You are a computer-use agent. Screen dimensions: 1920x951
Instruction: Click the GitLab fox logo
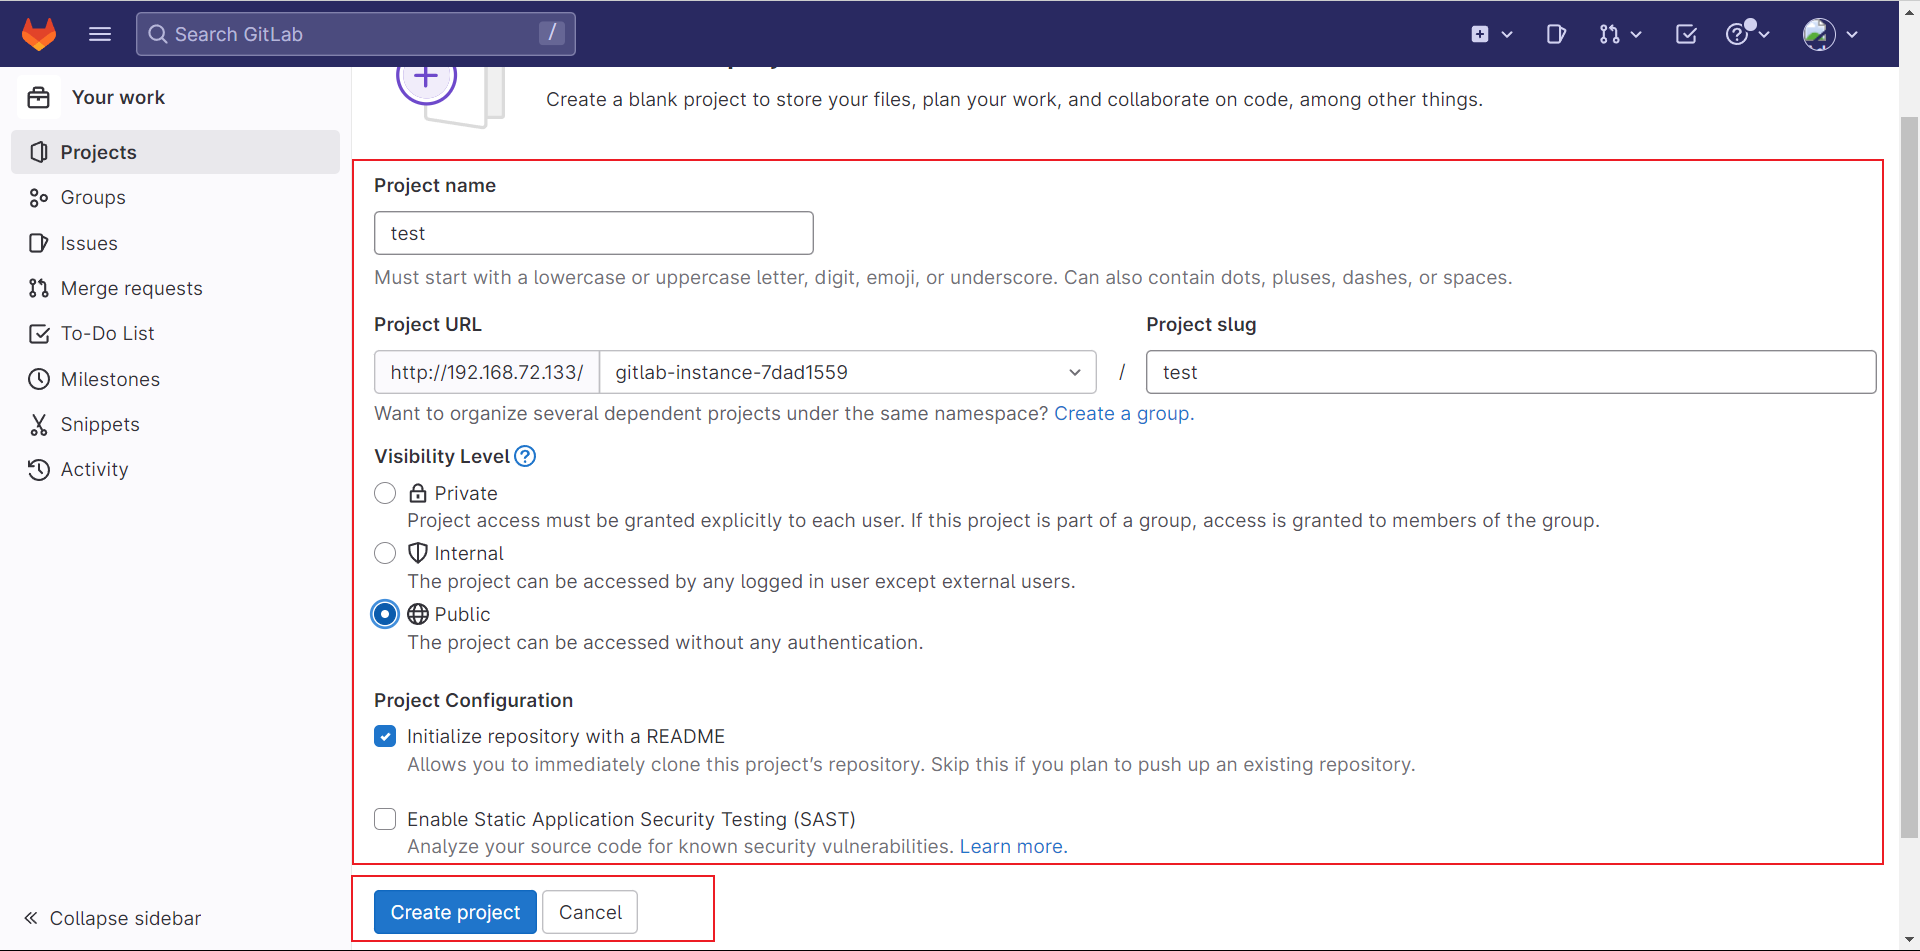pyautogui.click(x=39, y=34)
